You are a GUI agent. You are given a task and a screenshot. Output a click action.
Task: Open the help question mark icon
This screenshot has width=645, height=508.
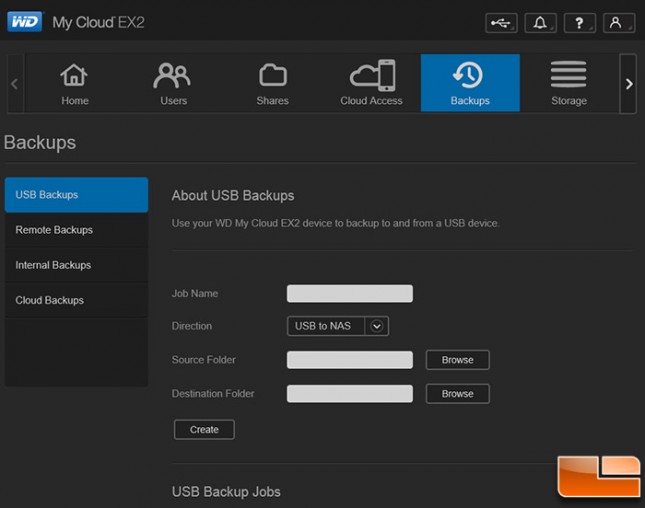[580, 23]
